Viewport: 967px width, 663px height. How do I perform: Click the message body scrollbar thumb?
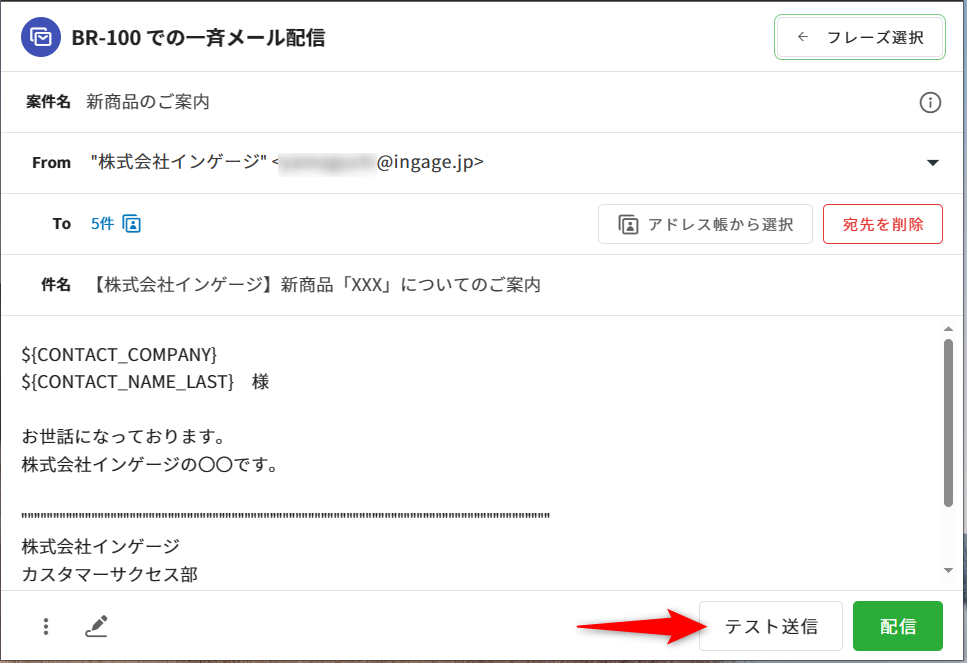(x=948, y=420)
